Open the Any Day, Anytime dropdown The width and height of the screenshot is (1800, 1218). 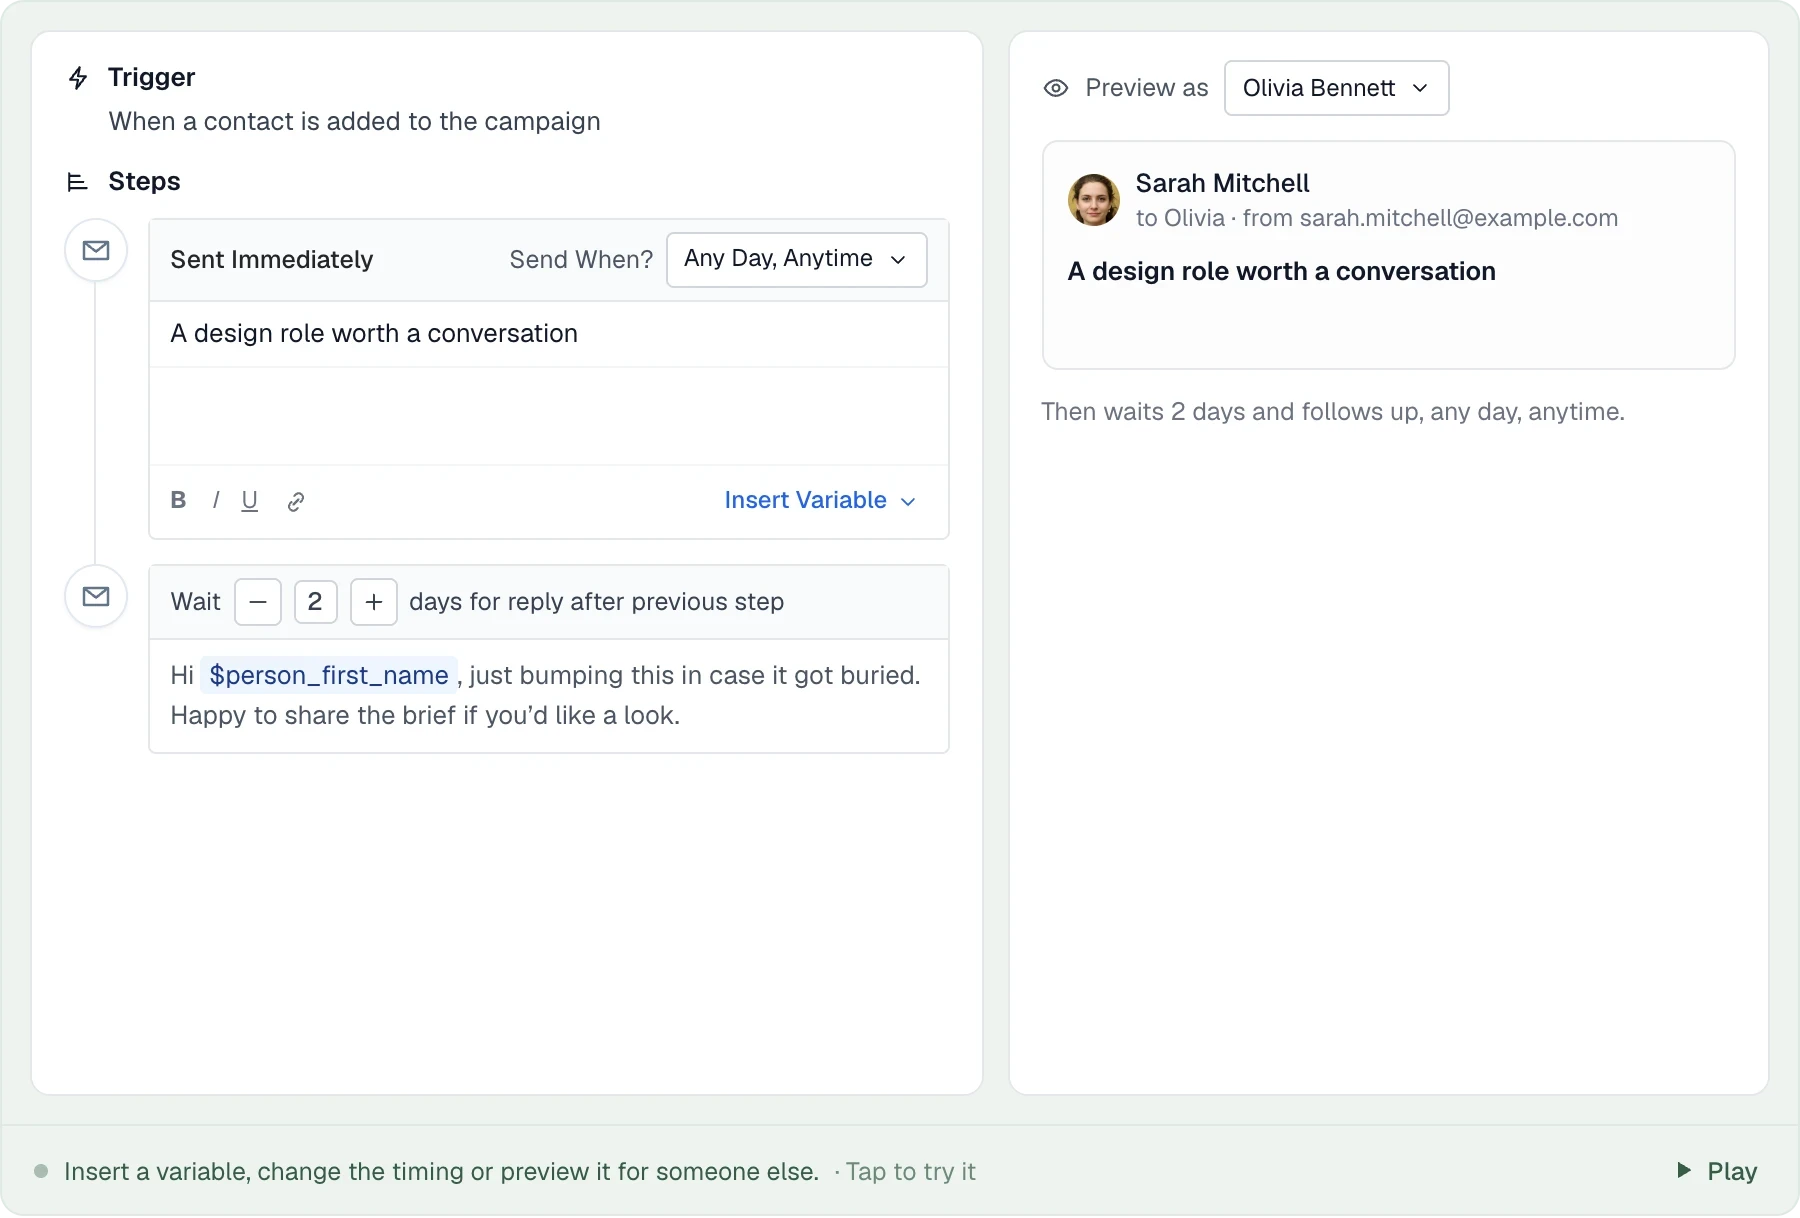(797, 260)
